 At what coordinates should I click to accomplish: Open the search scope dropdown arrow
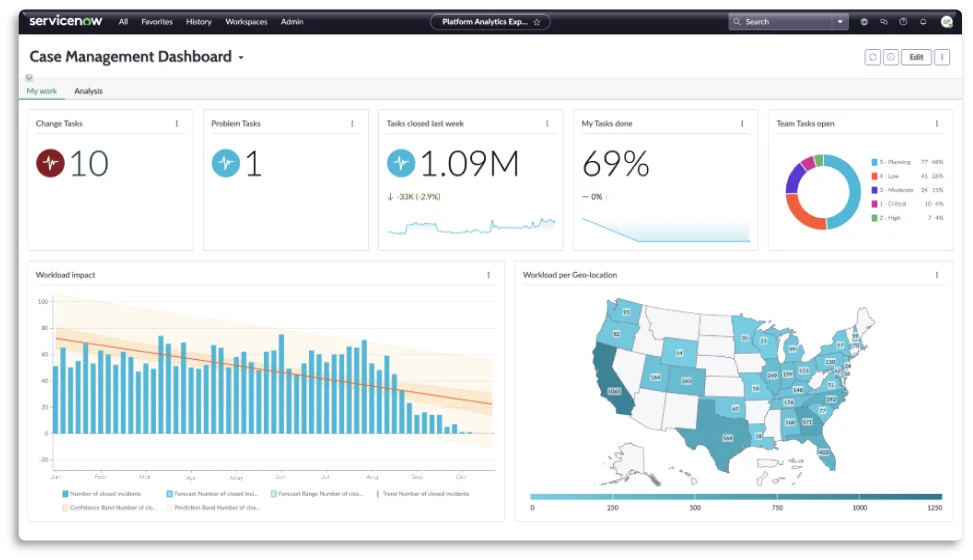[840, 21]
